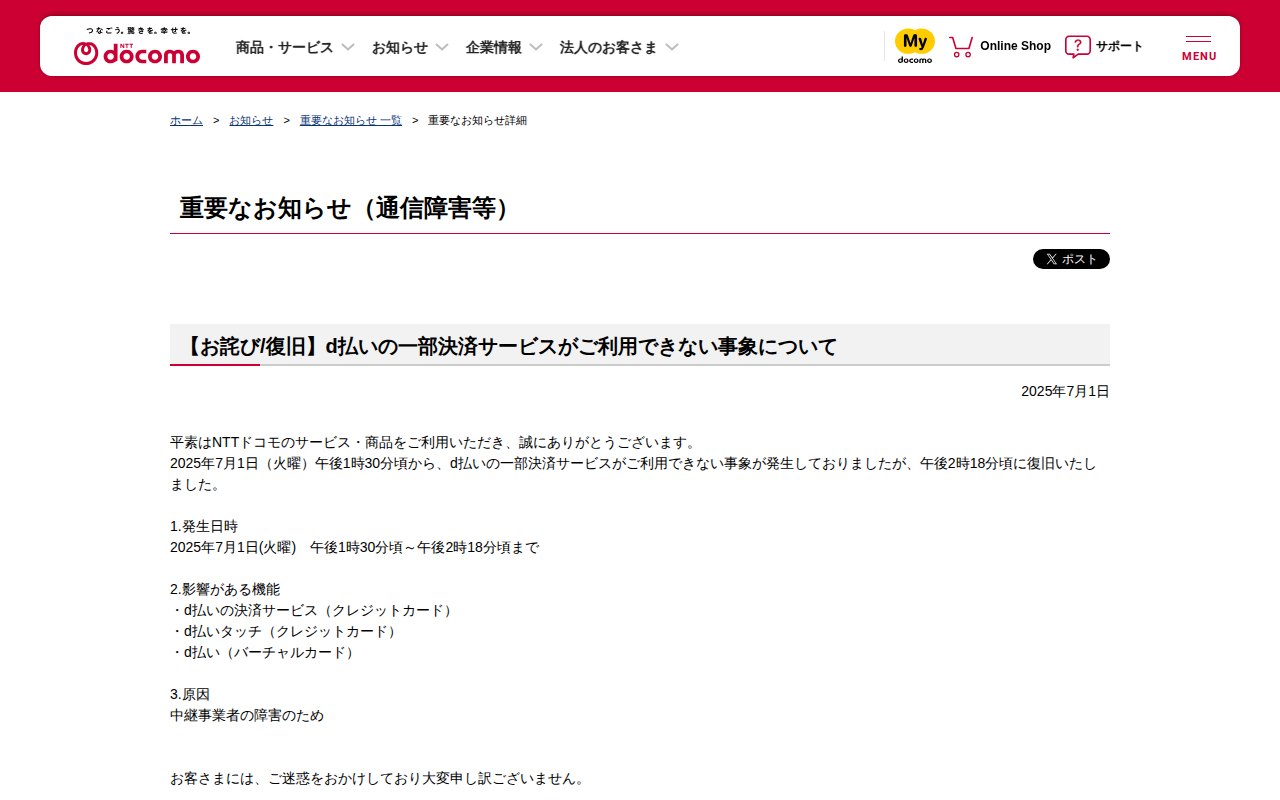This screenshot has height=800, width=1280.
Task: Click the 2.影響がある機能 section label
Action: tap(225, 589)
